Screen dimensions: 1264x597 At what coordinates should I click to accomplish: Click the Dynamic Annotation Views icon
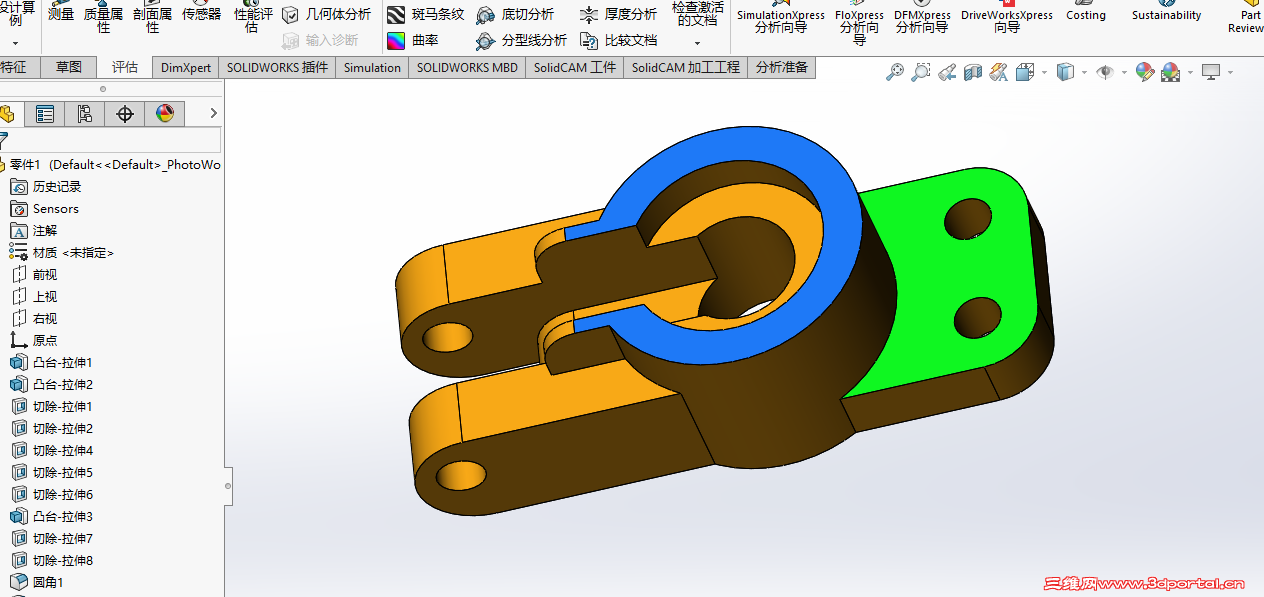(x=998, y=72)
